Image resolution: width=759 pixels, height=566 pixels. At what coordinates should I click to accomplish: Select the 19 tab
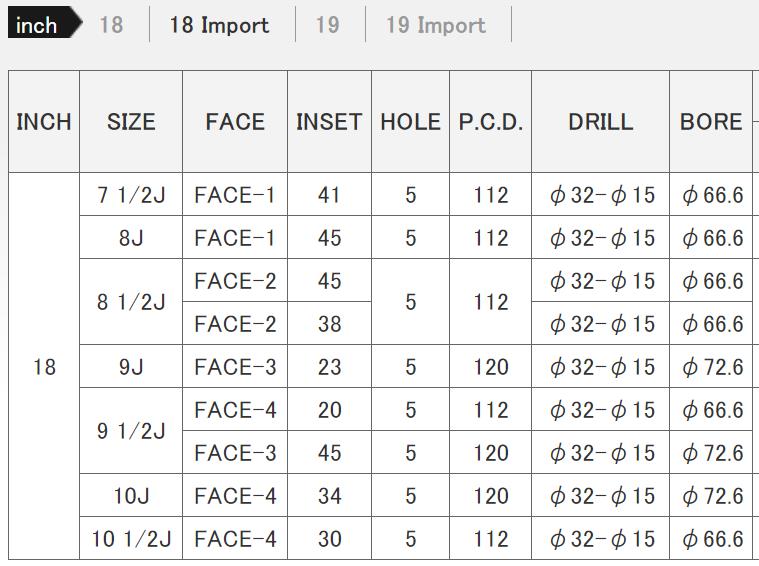click(x=327, y=25)
